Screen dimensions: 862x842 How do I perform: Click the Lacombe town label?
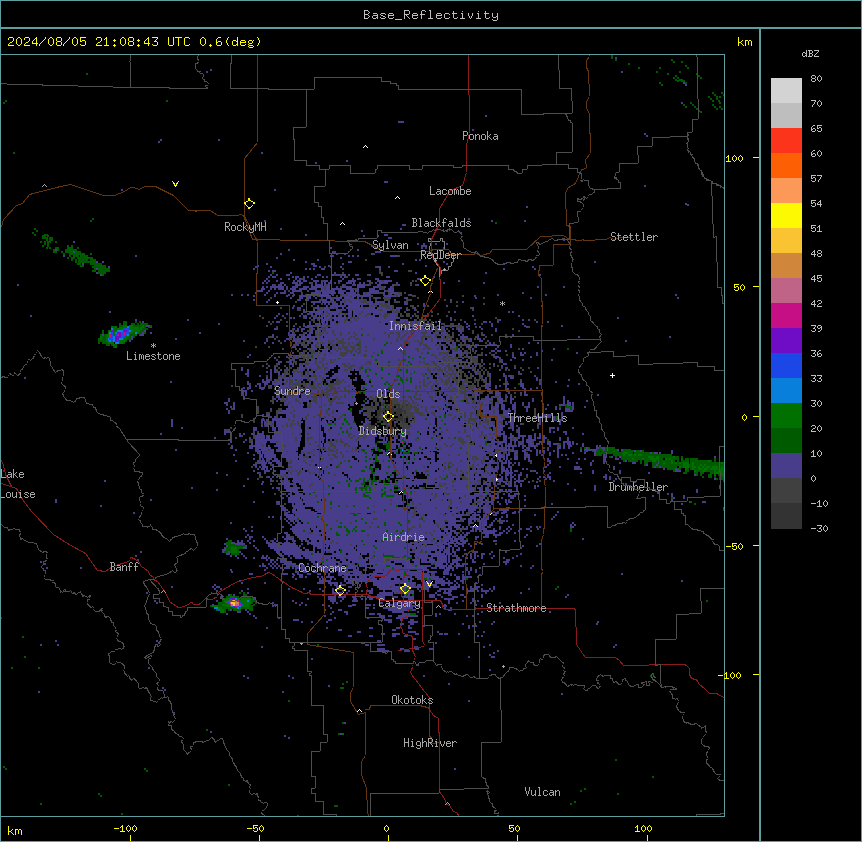tap(450, 191)
